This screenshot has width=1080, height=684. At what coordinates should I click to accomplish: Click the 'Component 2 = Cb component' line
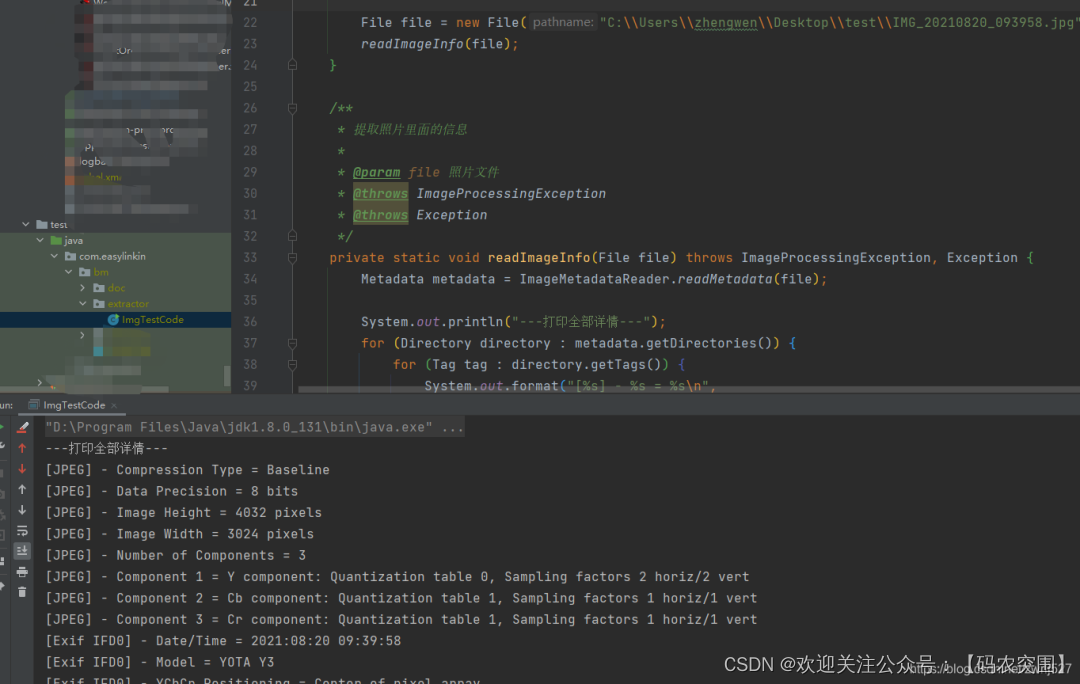[x=402, y=598]
